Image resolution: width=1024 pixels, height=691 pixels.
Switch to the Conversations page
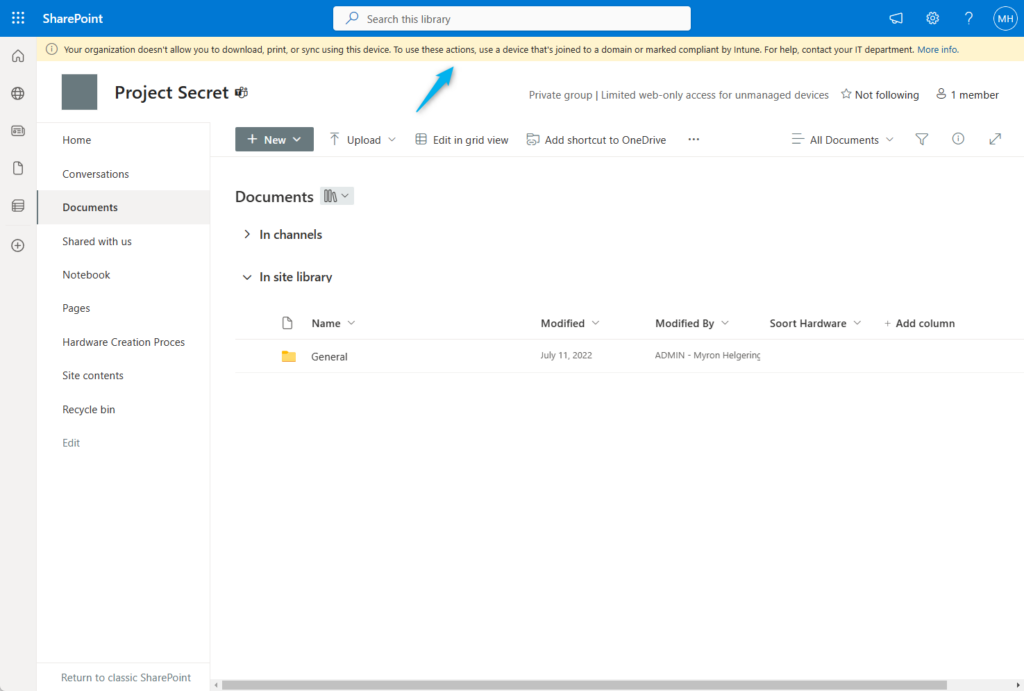coord(96,173)
